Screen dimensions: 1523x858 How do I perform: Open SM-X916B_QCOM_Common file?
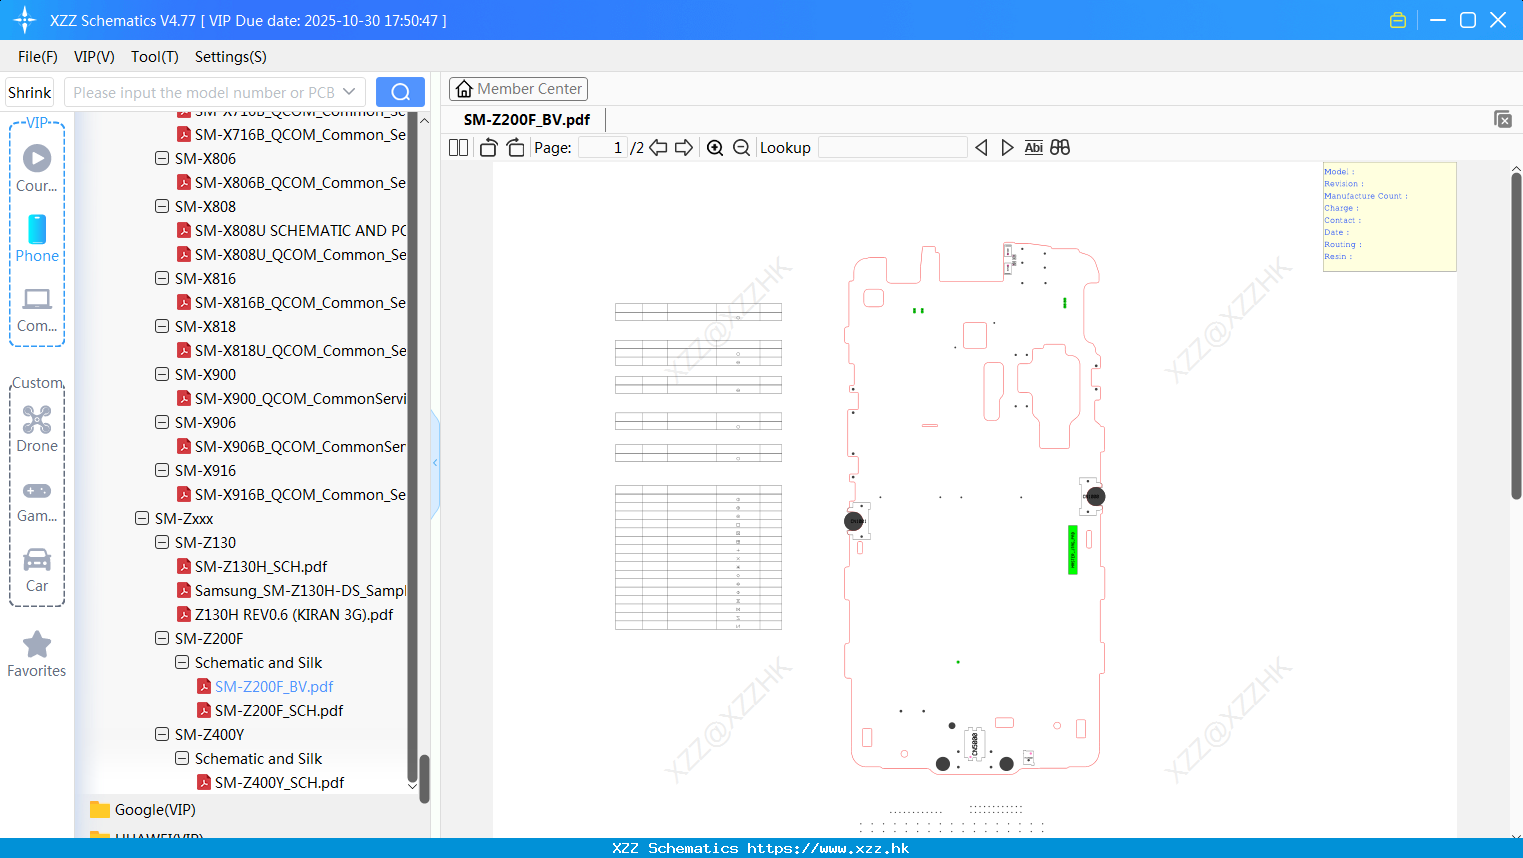(x=291, y=494)
